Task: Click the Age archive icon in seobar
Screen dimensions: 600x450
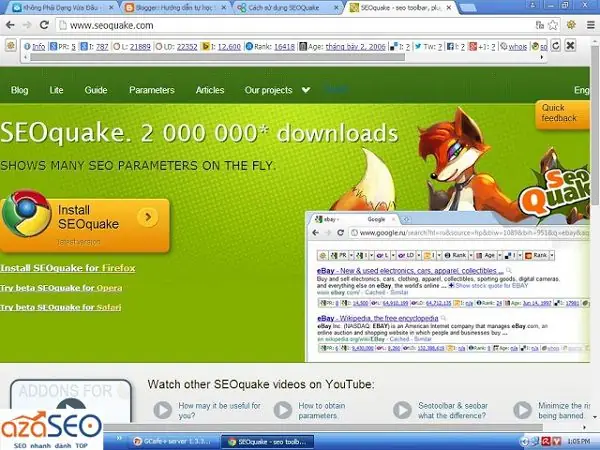Action: [x=303, y=47]
